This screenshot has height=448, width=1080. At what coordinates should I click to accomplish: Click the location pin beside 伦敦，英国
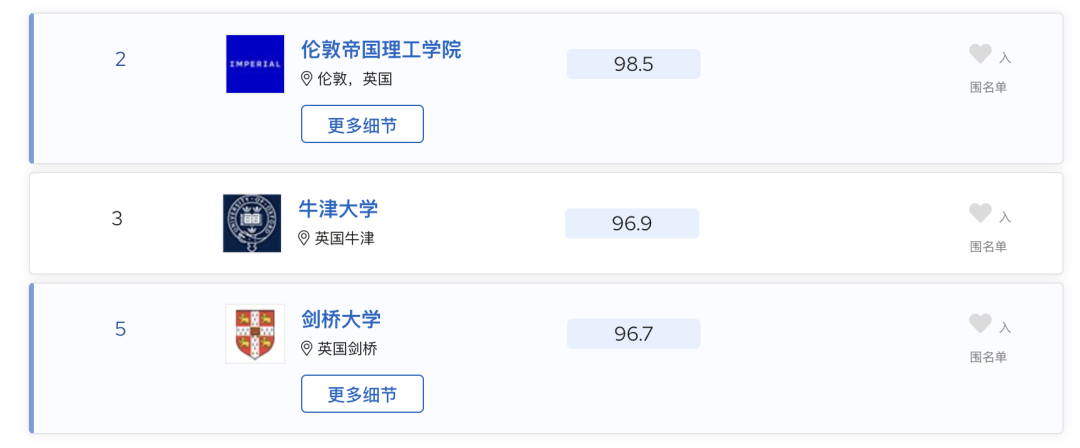pos(307,79)
